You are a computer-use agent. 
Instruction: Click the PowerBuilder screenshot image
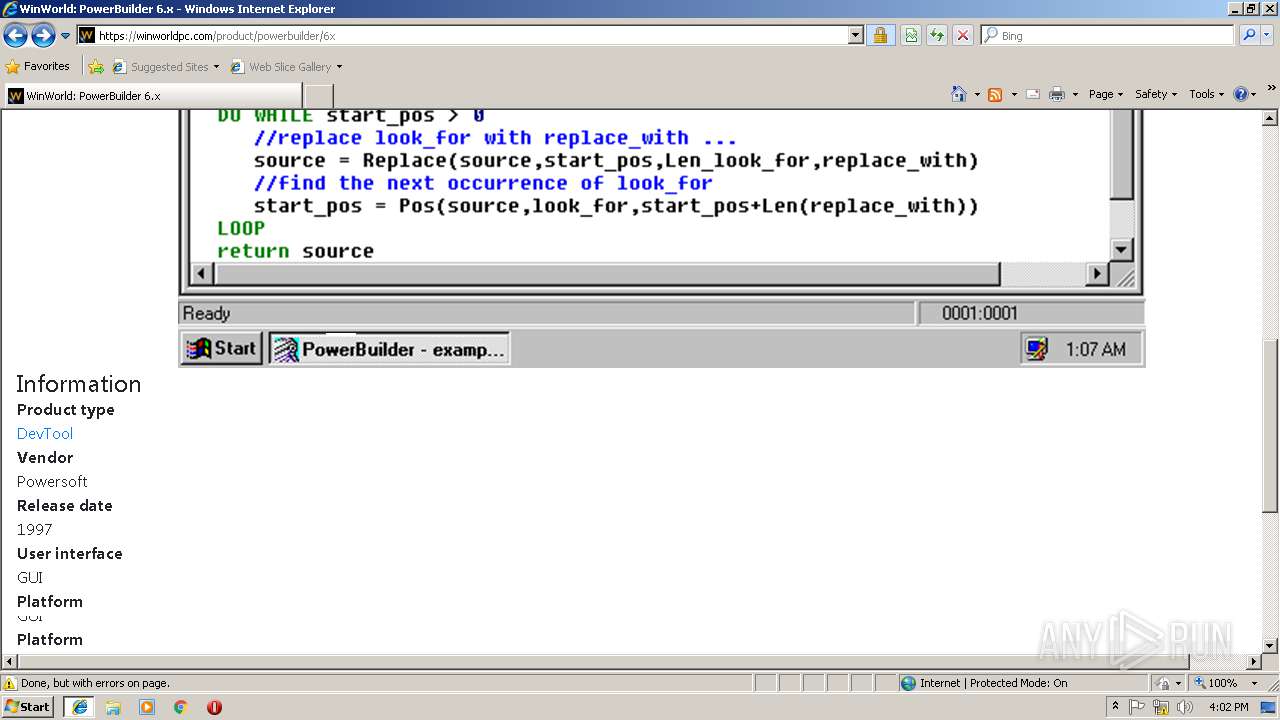point(661,238)
